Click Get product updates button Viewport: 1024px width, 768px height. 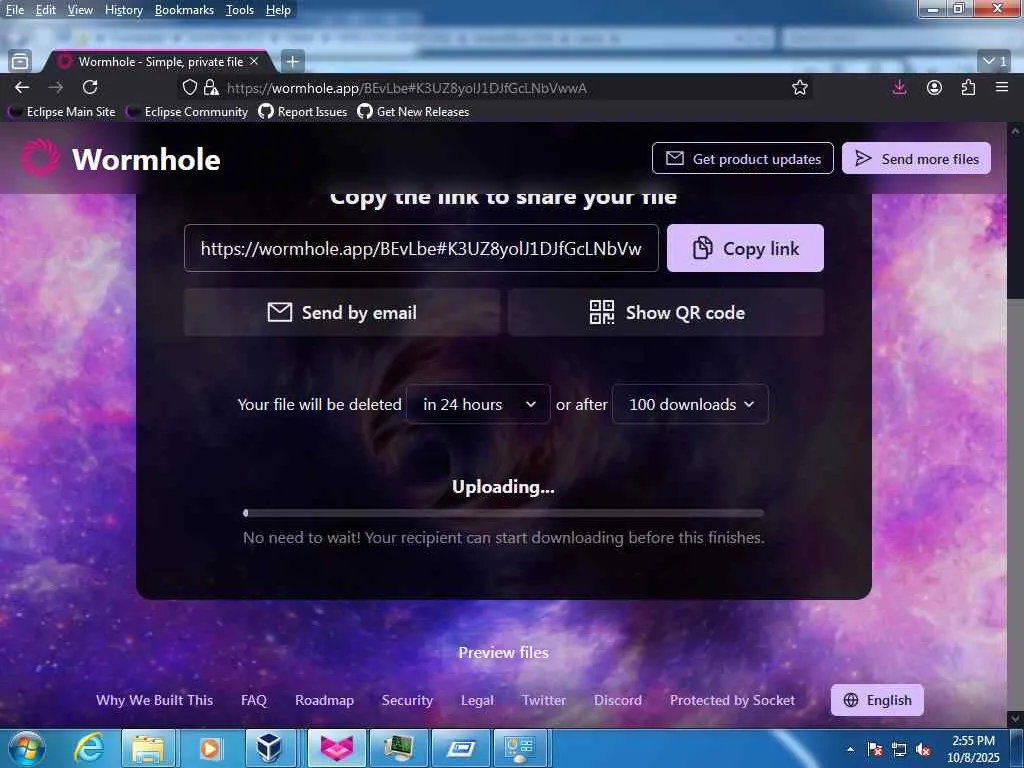tap(743, 158)
